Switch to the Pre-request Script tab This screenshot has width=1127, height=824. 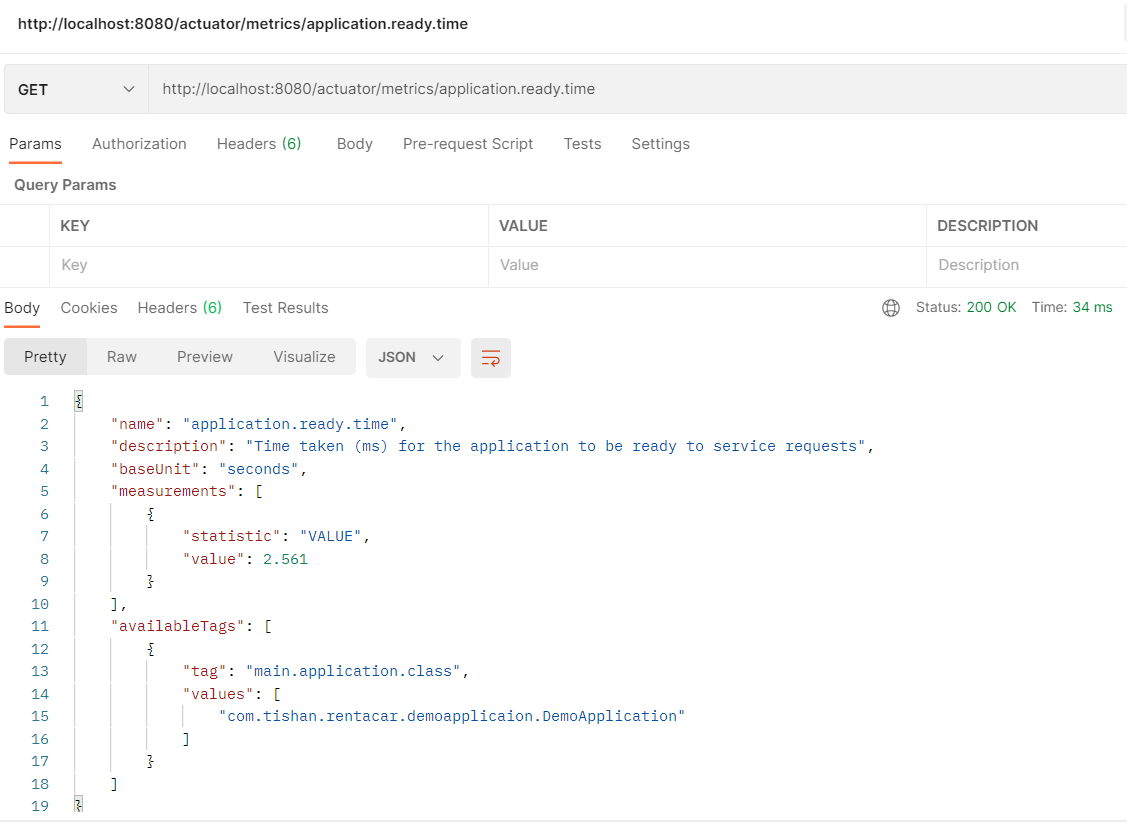point(468,144)
